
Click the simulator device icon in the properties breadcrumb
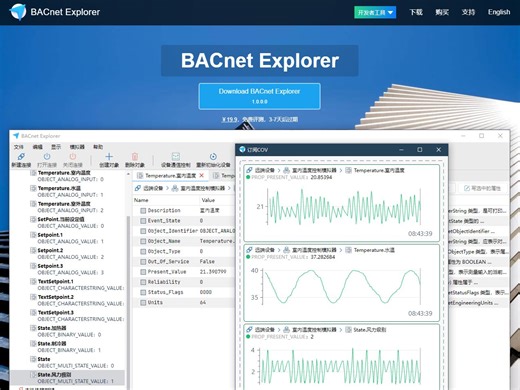click(175, 188)
